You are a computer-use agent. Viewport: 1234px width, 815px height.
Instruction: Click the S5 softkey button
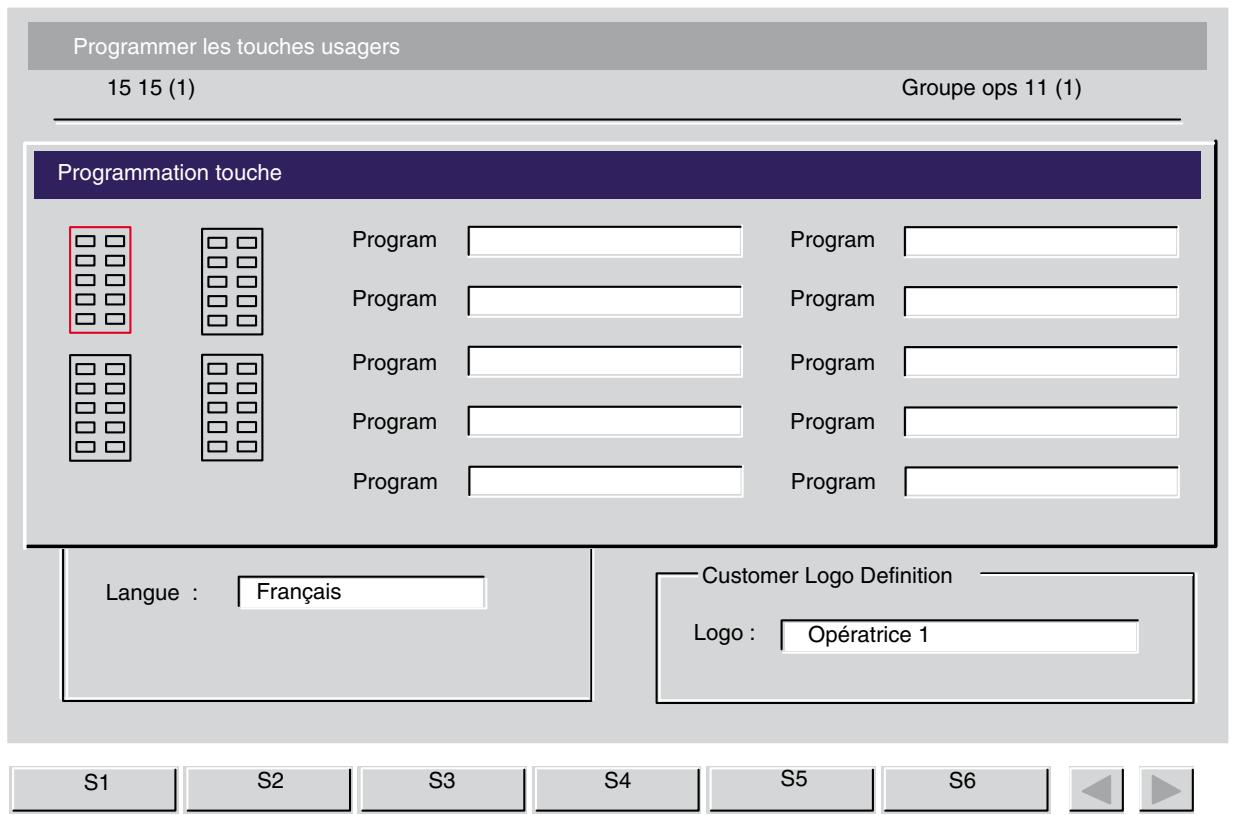[x=792, y=788]
